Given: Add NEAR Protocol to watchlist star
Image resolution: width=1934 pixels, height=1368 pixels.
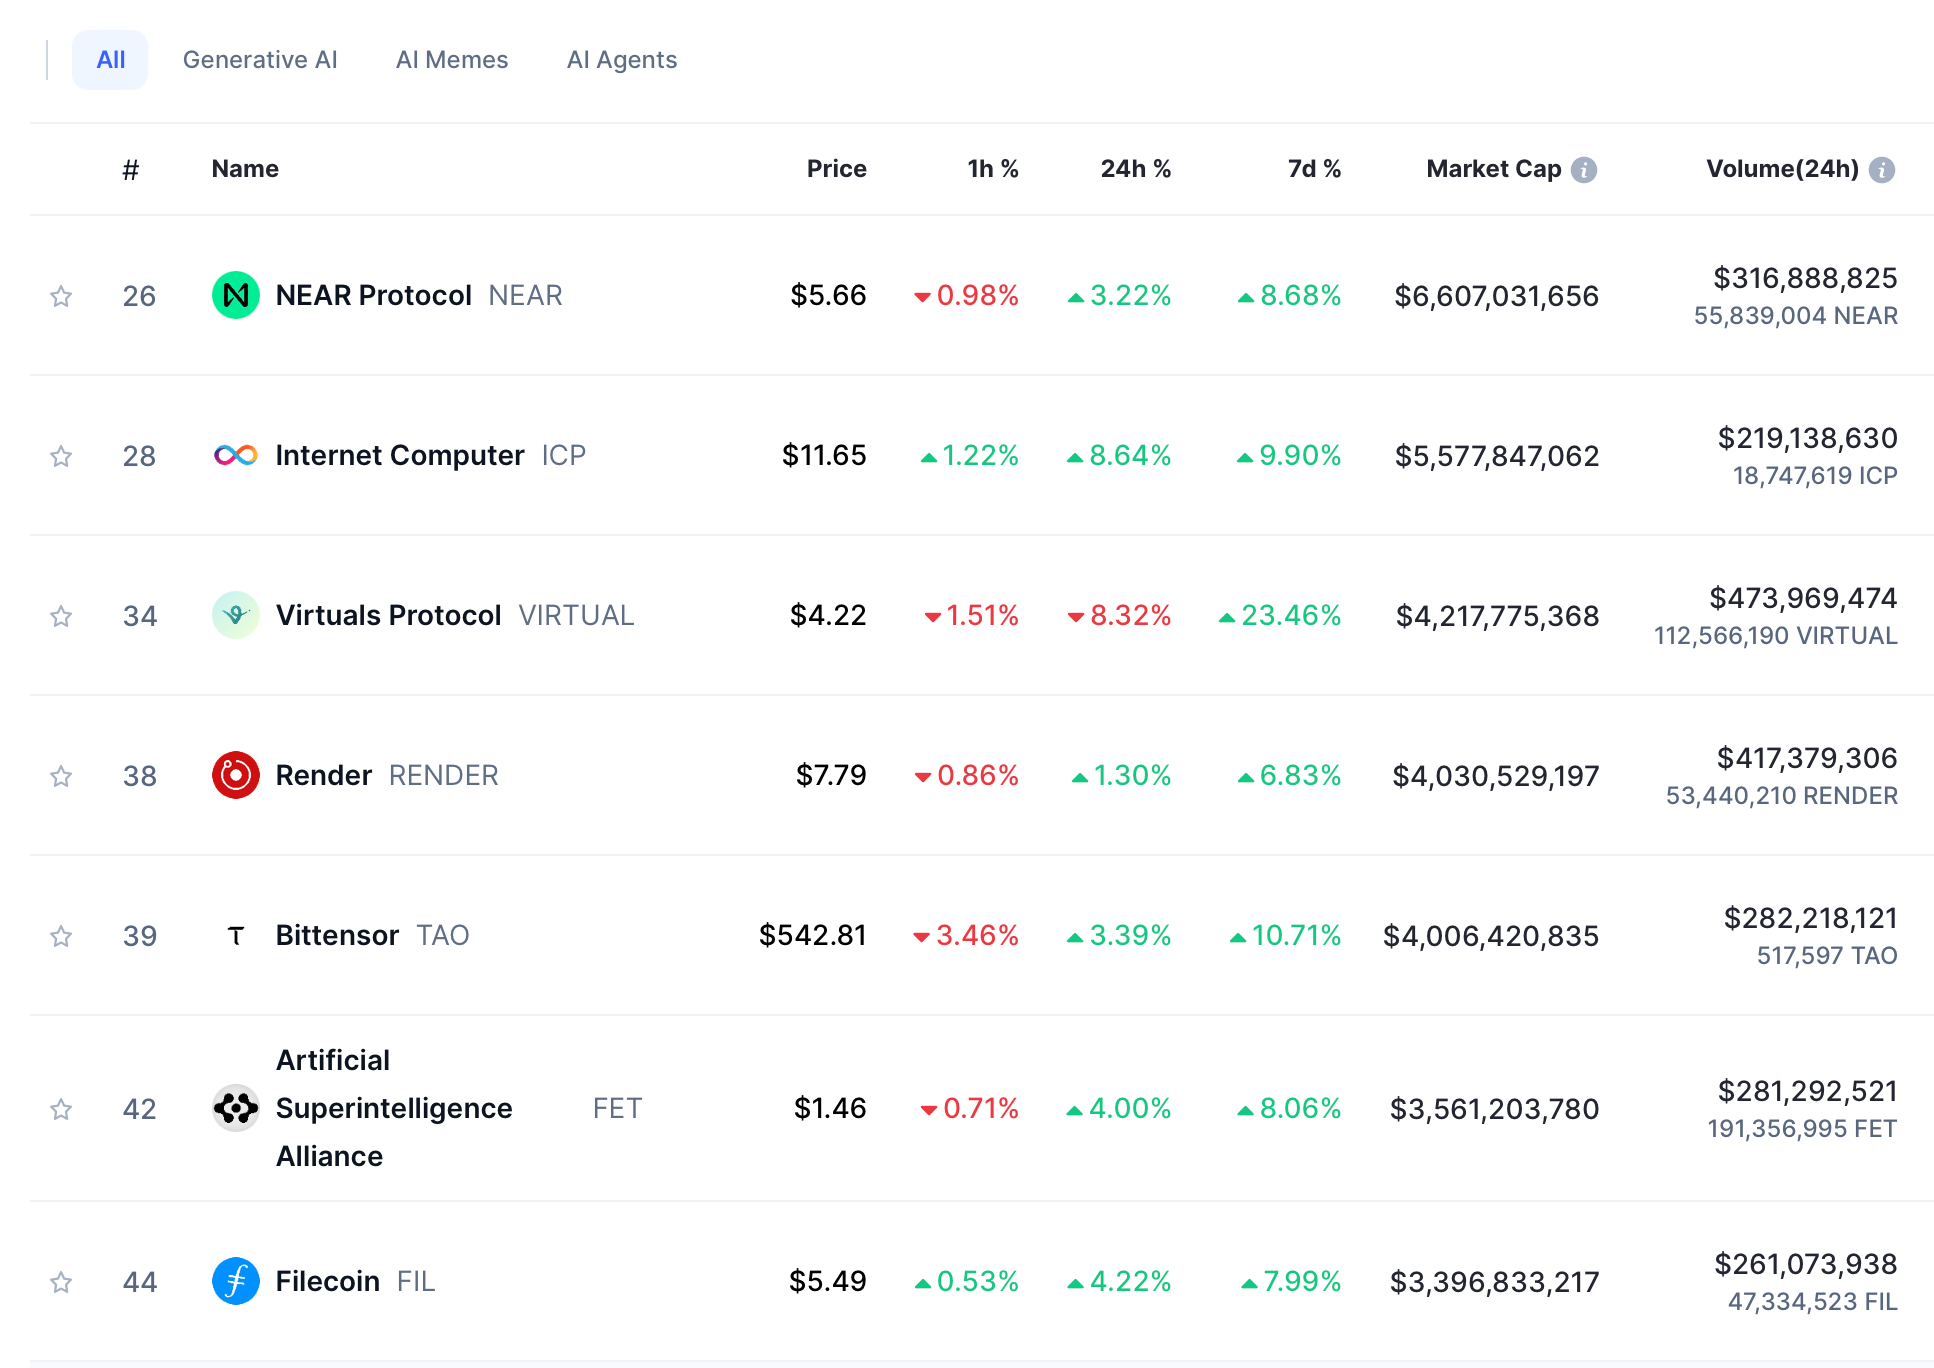Looking at the screenshot, I should pyautogui.click(x=61, y=295).
